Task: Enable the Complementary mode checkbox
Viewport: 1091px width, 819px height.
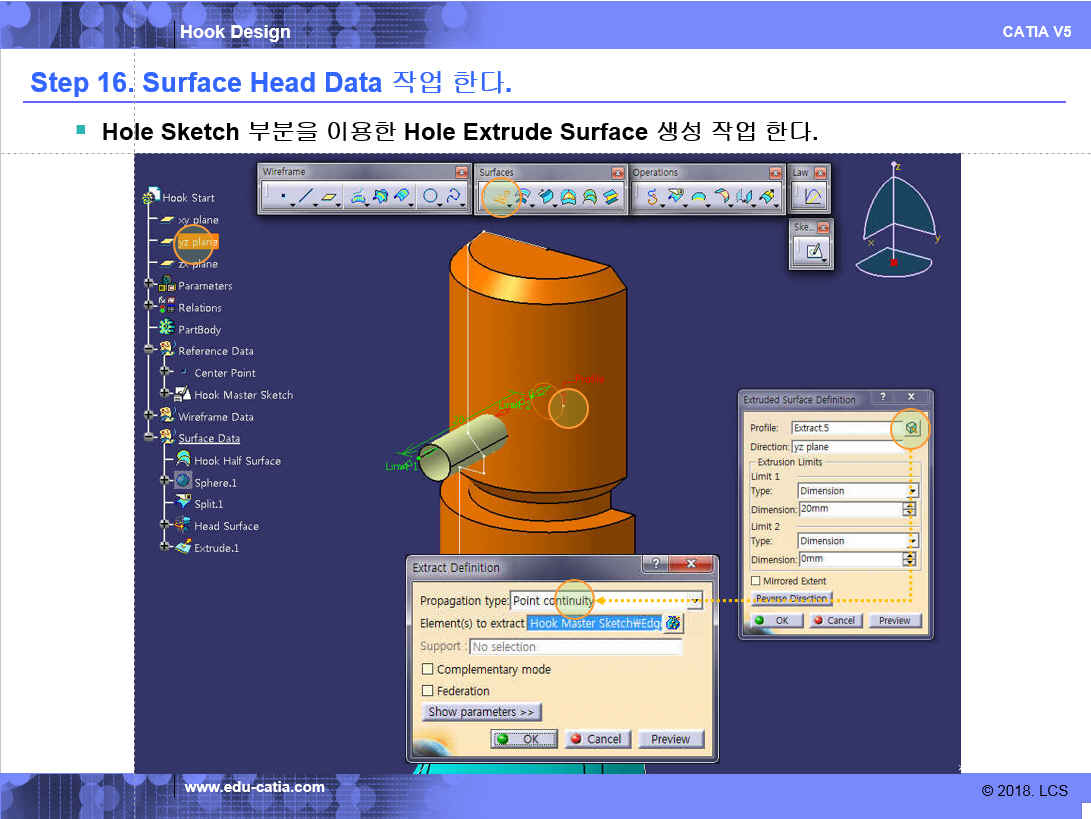Action: coord(428,670)
